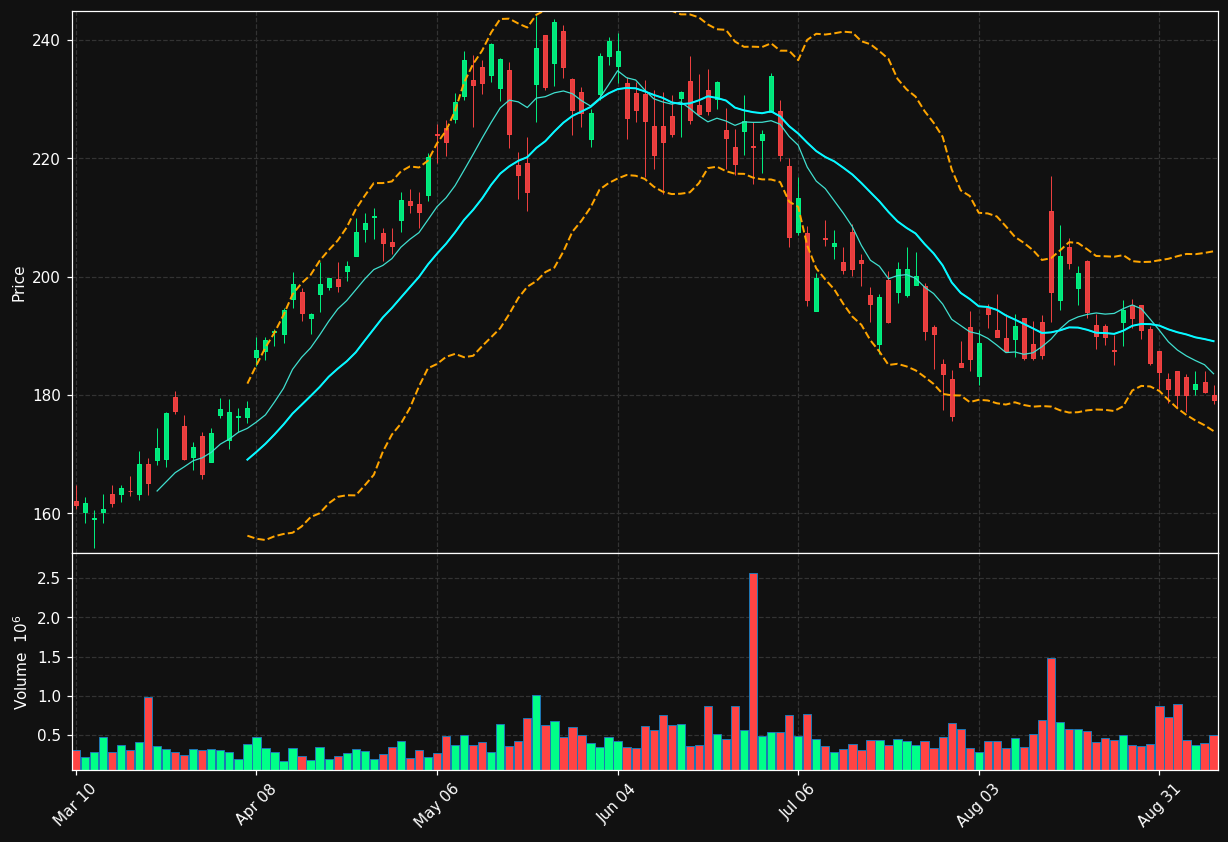Click the 0.5 volume tick label
The height and width of the screenshot is (842, 1228).
click(x=50, y=736)
